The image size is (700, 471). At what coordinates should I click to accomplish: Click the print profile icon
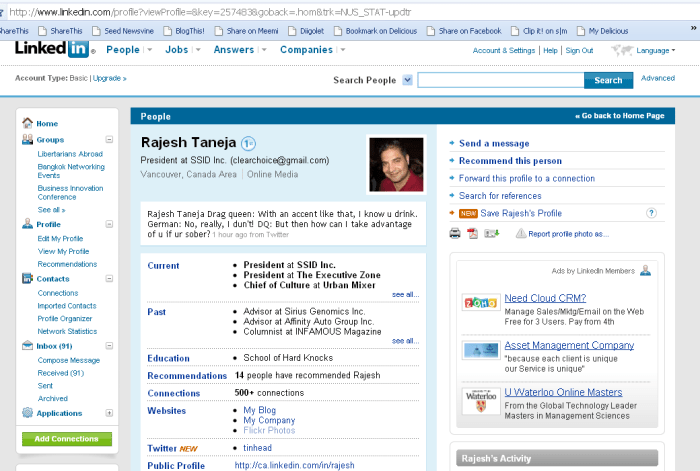[x=455, y=233]
